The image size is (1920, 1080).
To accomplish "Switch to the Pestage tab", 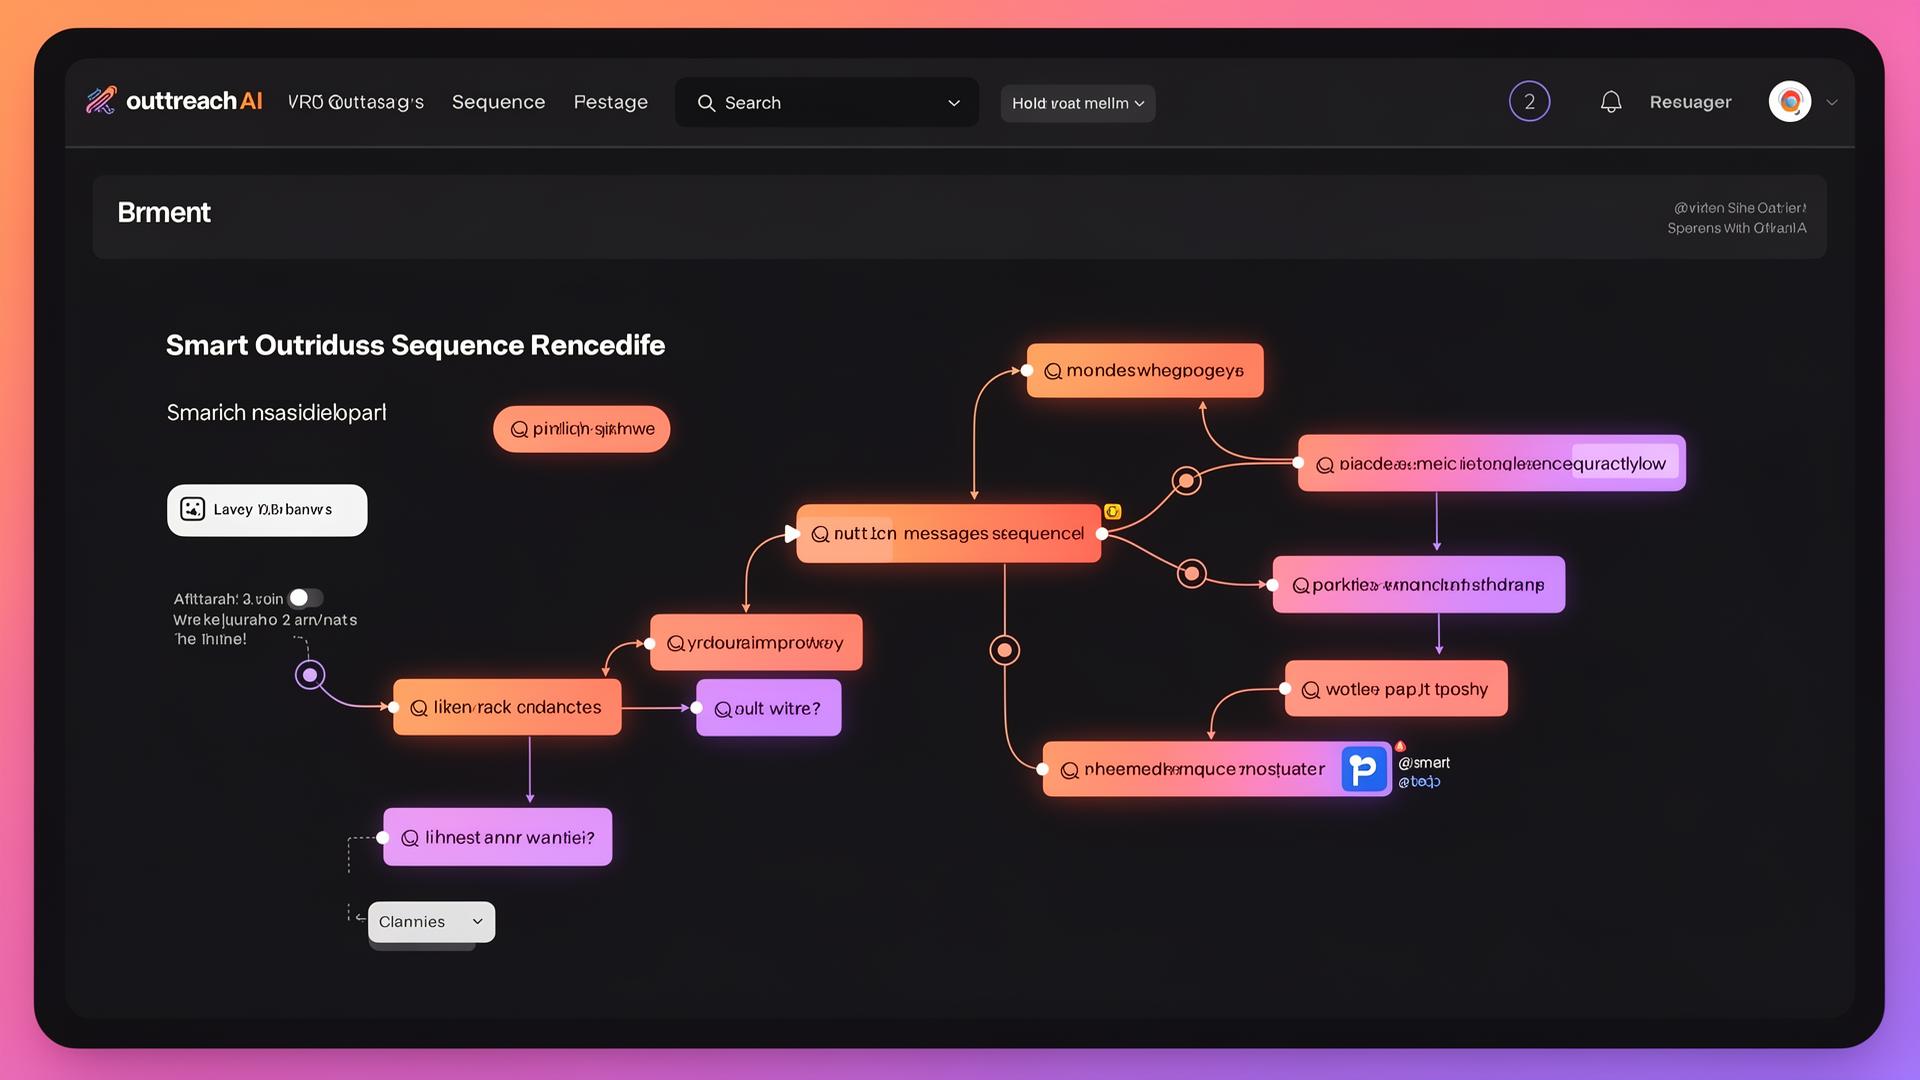I will coord(611,102).
